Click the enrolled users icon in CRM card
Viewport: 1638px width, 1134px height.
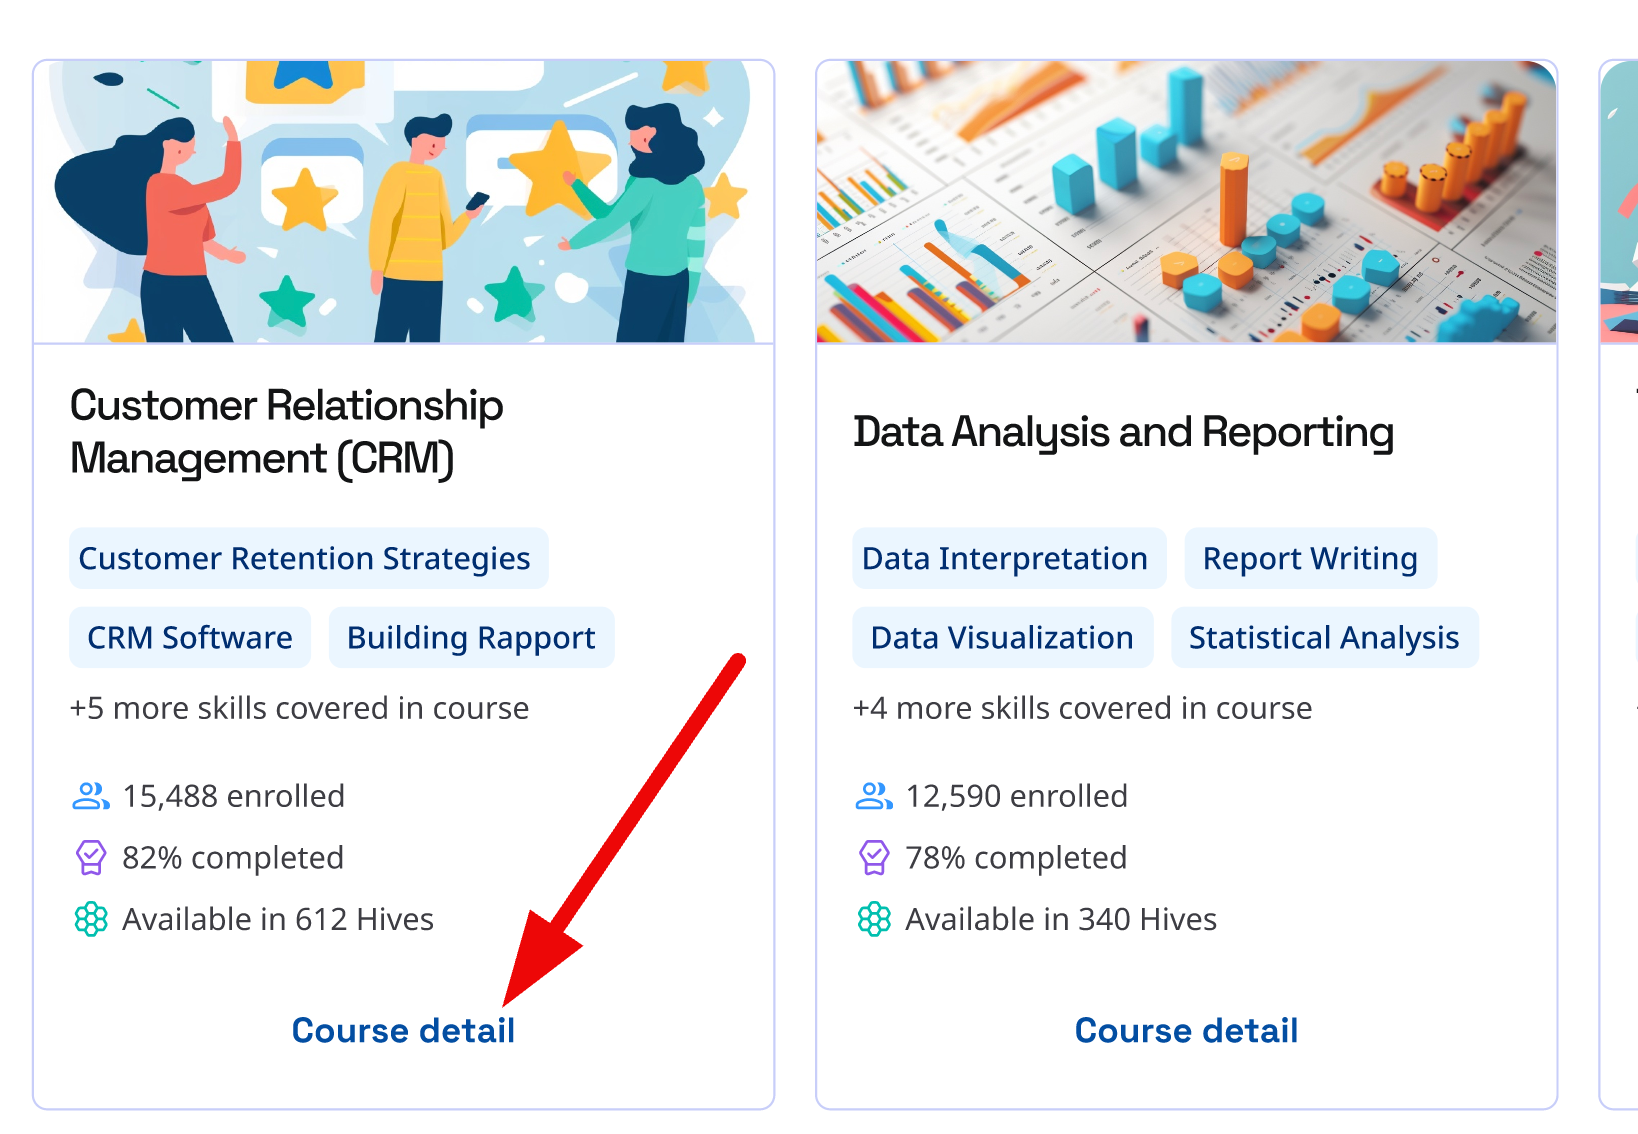click(90, 796)
